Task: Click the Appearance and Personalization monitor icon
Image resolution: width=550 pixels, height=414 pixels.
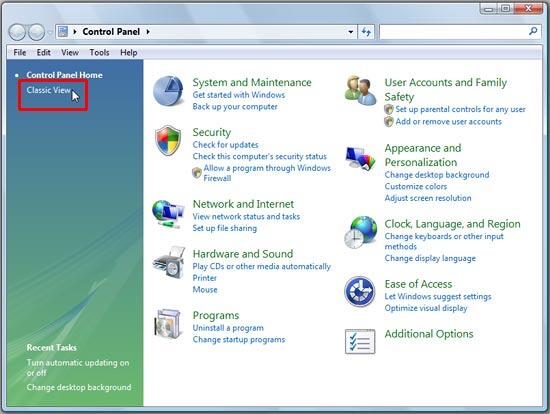Action: coord(360,159)
